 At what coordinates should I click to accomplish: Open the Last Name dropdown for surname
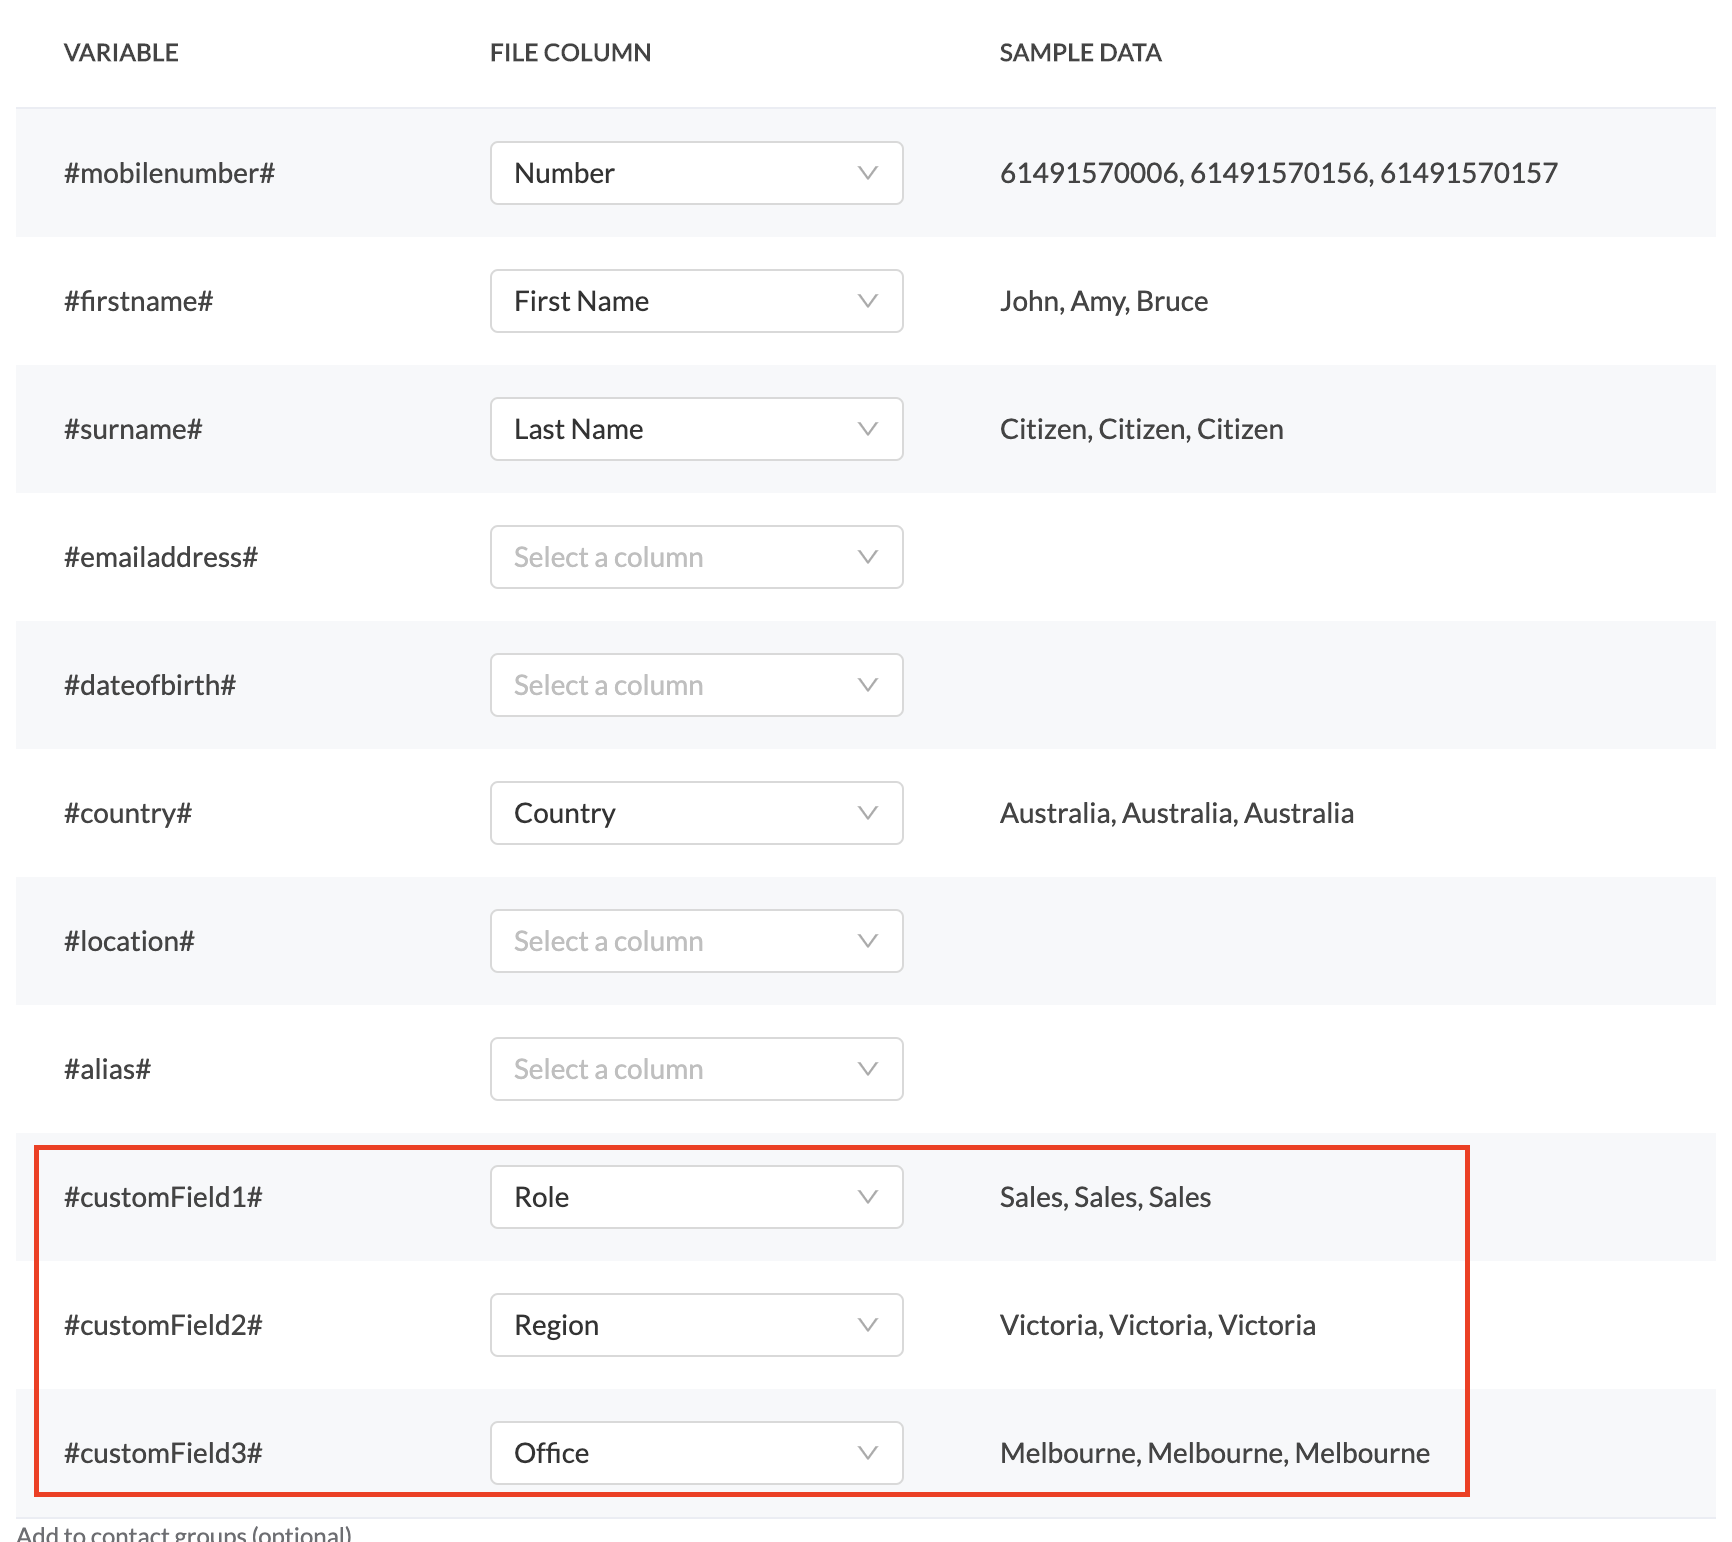[x=697, y=429]
